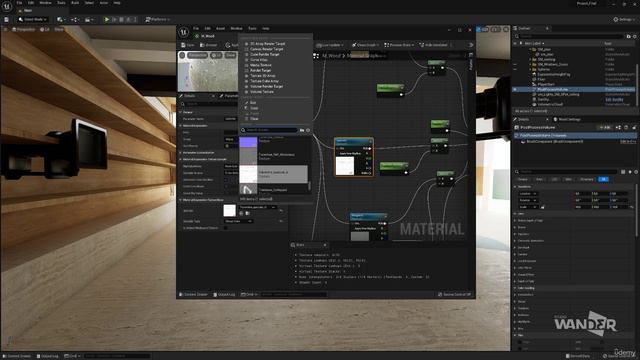Click Save in material editor toolbar
640x360 pixels.
pos(188,45)
